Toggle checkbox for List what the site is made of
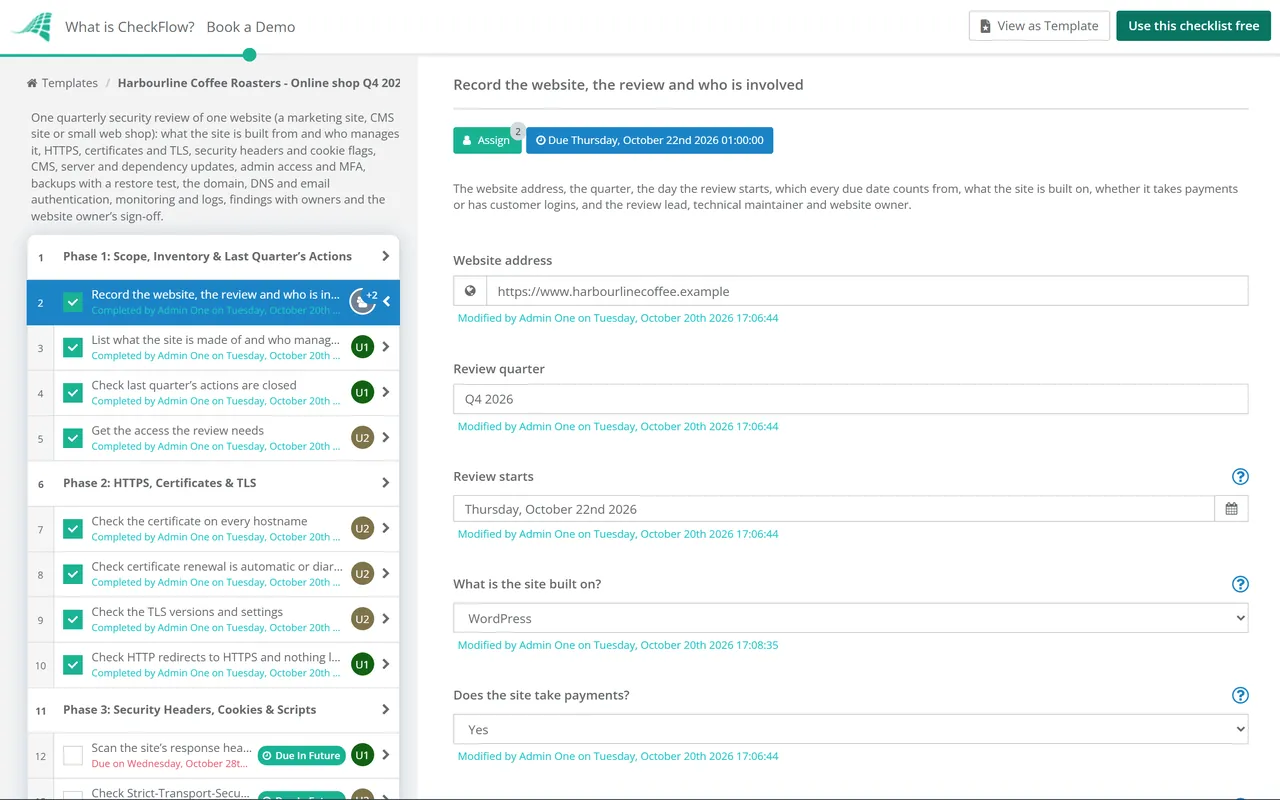Screen dimensions: 1280x800 click(x=73, y=347)
